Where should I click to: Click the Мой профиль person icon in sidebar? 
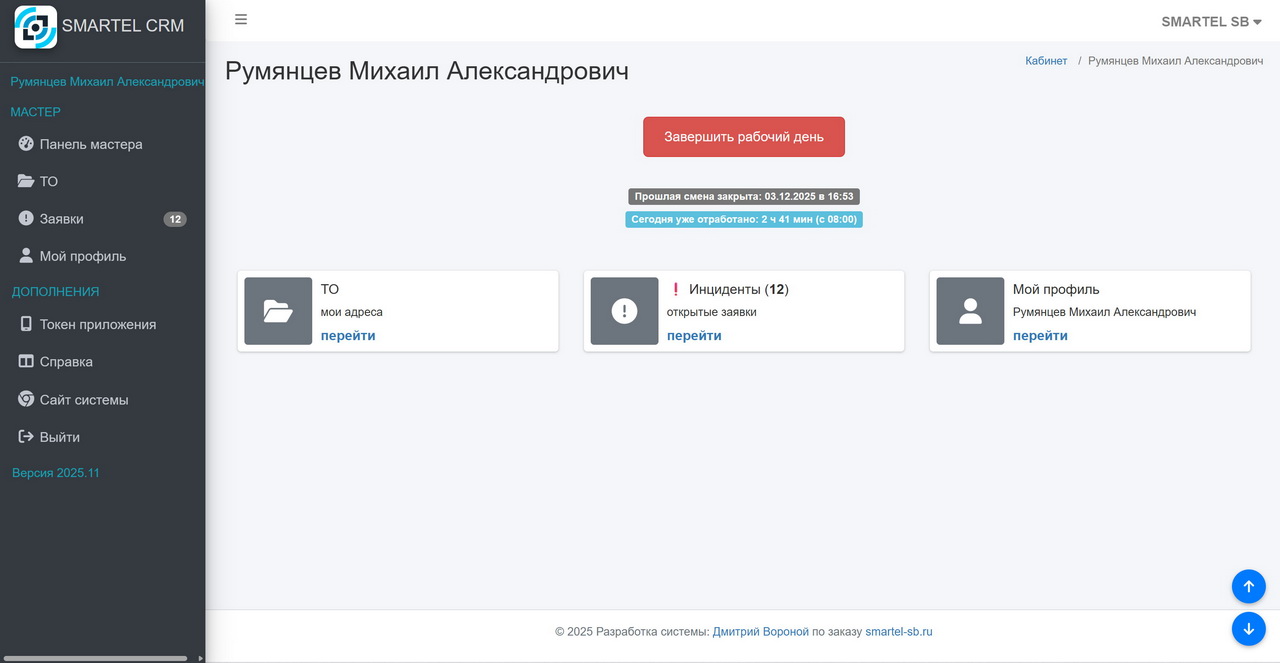(26, 256)
